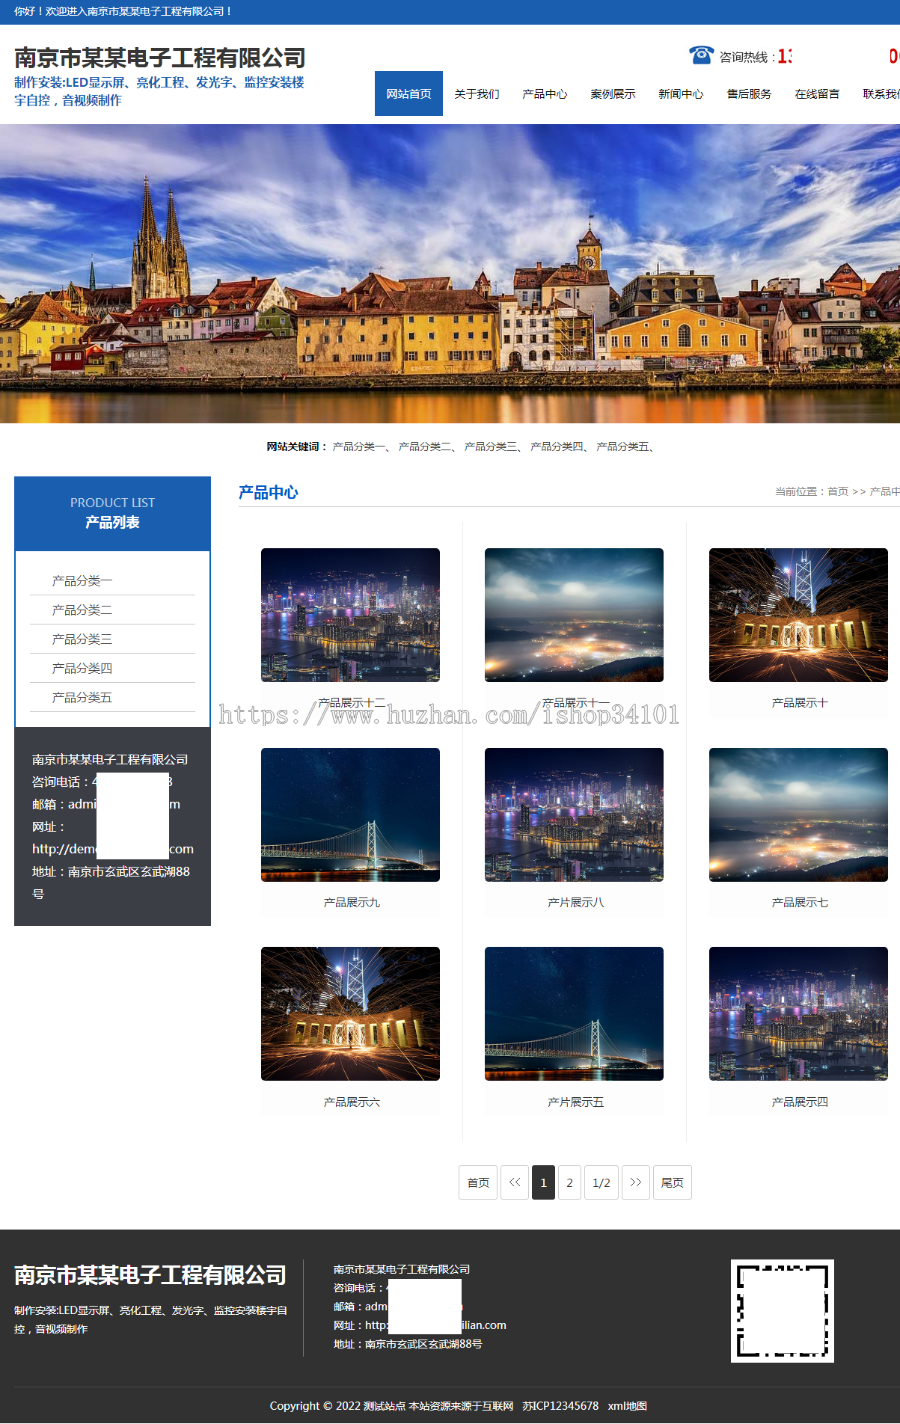Click the 产品展示十 caption link
This screenshot has width=900, height=1424.
799,703
